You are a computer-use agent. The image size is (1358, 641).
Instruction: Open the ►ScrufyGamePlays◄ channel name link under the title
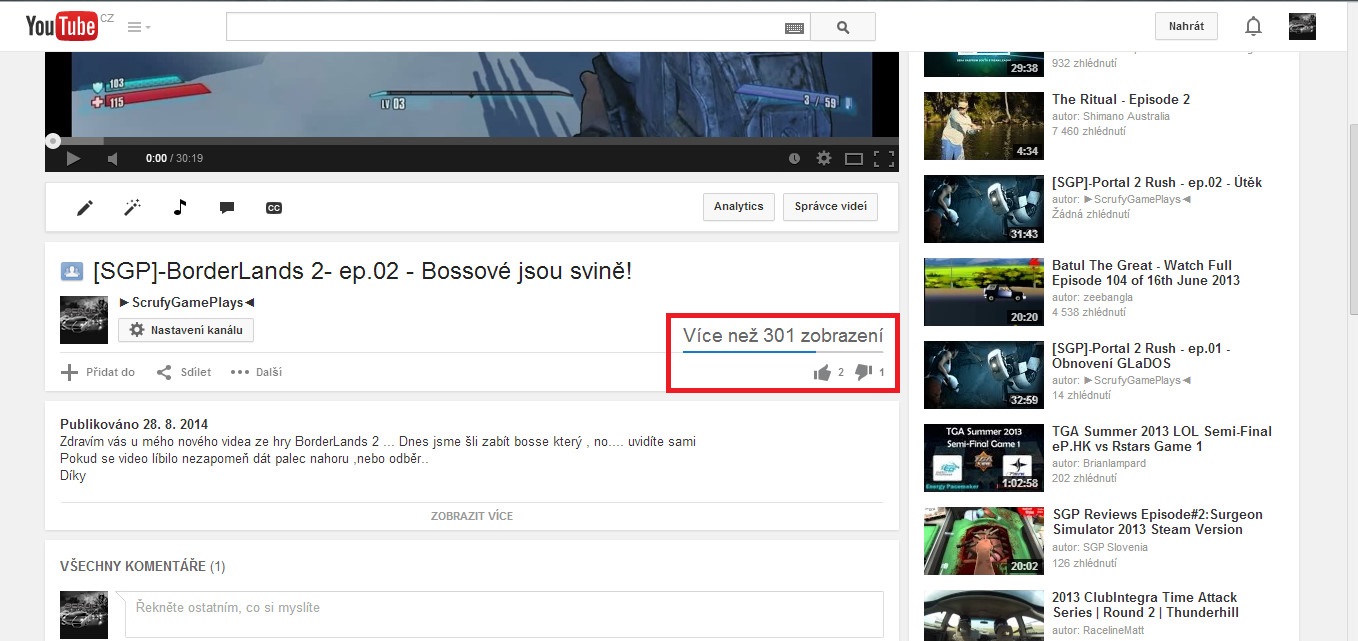pyautogui.click(x=187, y=302)
